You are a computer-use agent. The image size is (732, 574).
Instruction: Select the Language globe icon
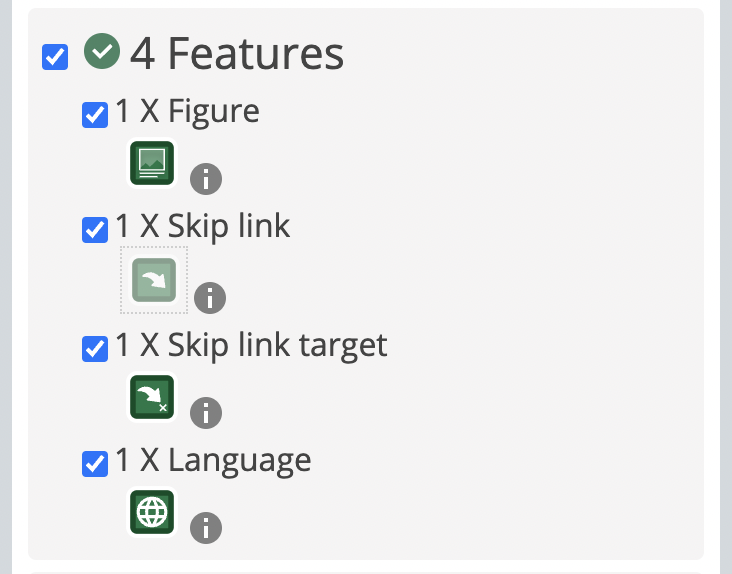click(152, 512)
